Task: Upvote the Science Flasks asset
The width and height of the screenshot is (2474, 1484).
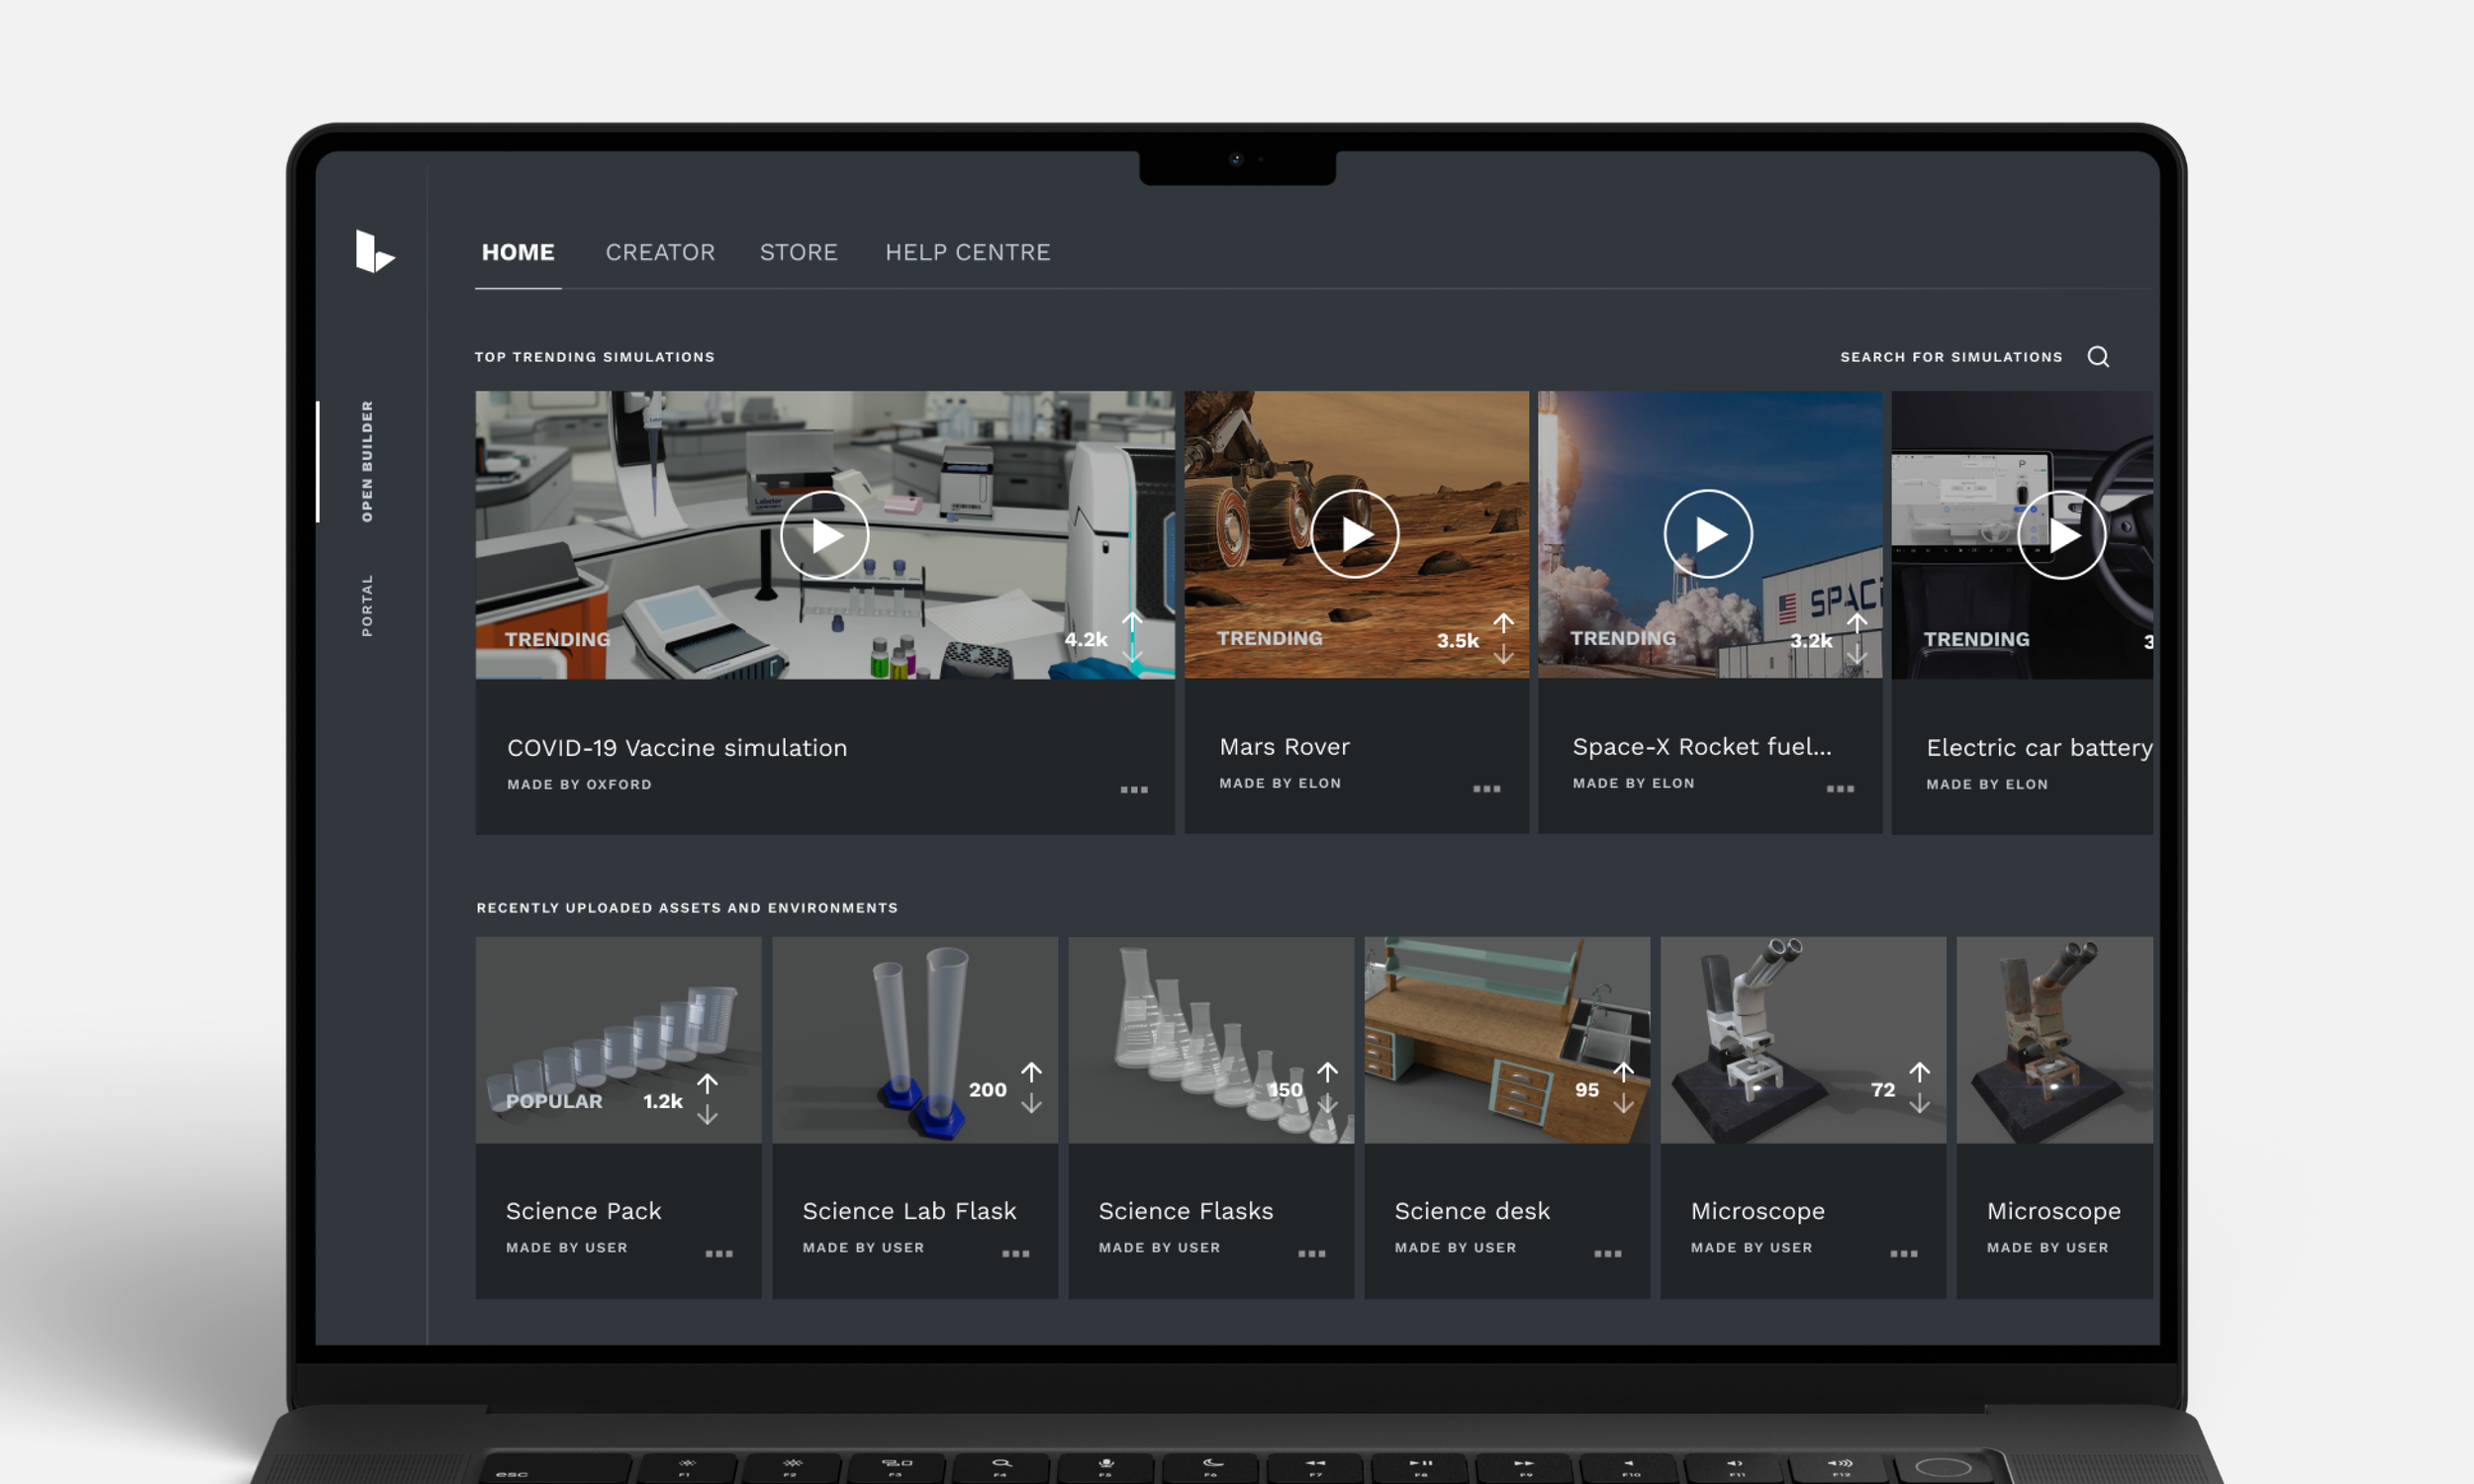Action: (x=1327, y=1072)
